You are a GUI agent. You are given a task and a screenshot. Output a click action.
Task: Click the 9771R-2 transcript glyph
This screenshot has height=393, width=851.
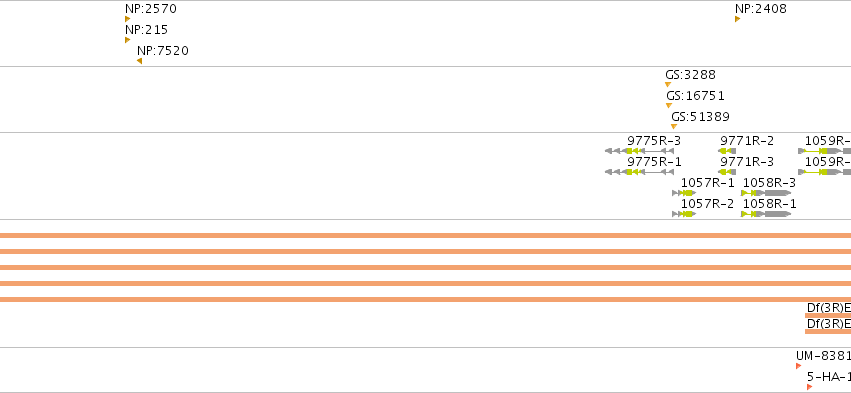pos(727,151)
